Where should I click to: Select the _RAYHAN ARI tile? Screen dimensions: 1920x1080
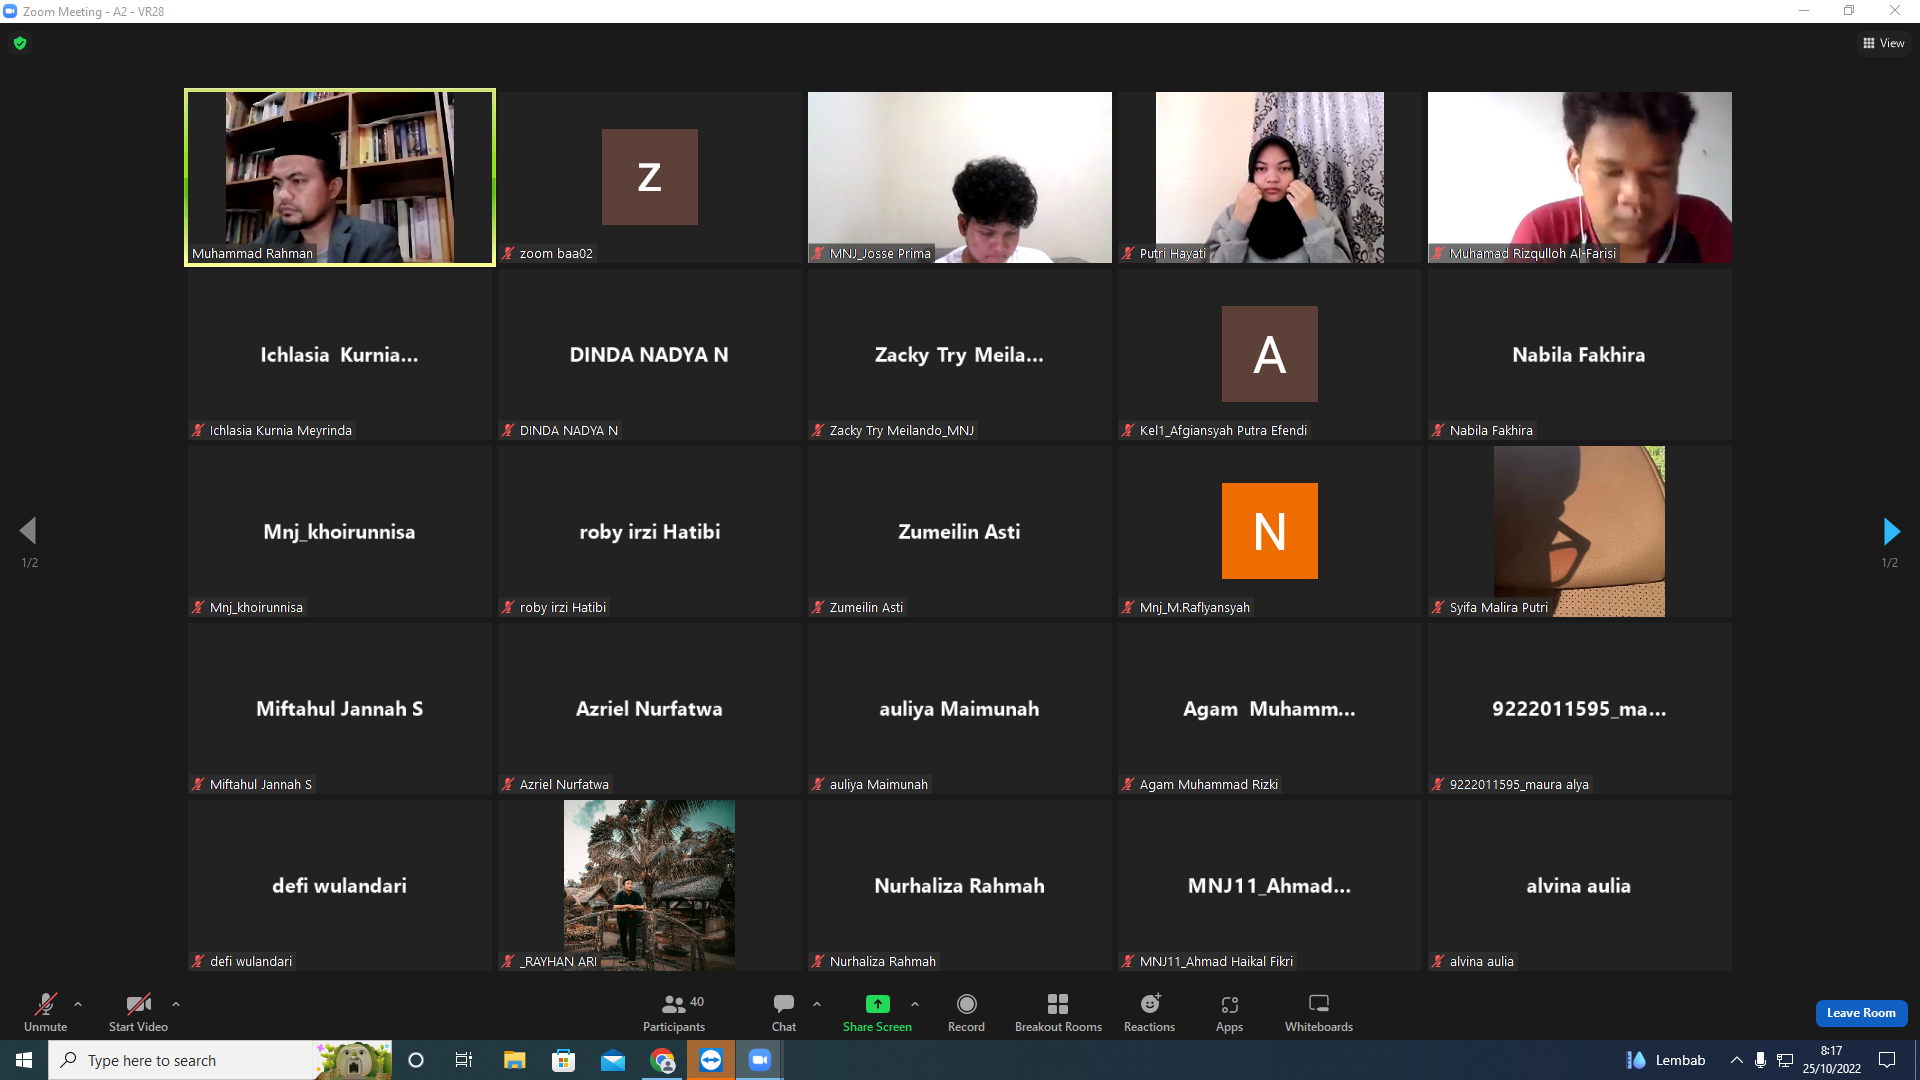tap(650, 885)
